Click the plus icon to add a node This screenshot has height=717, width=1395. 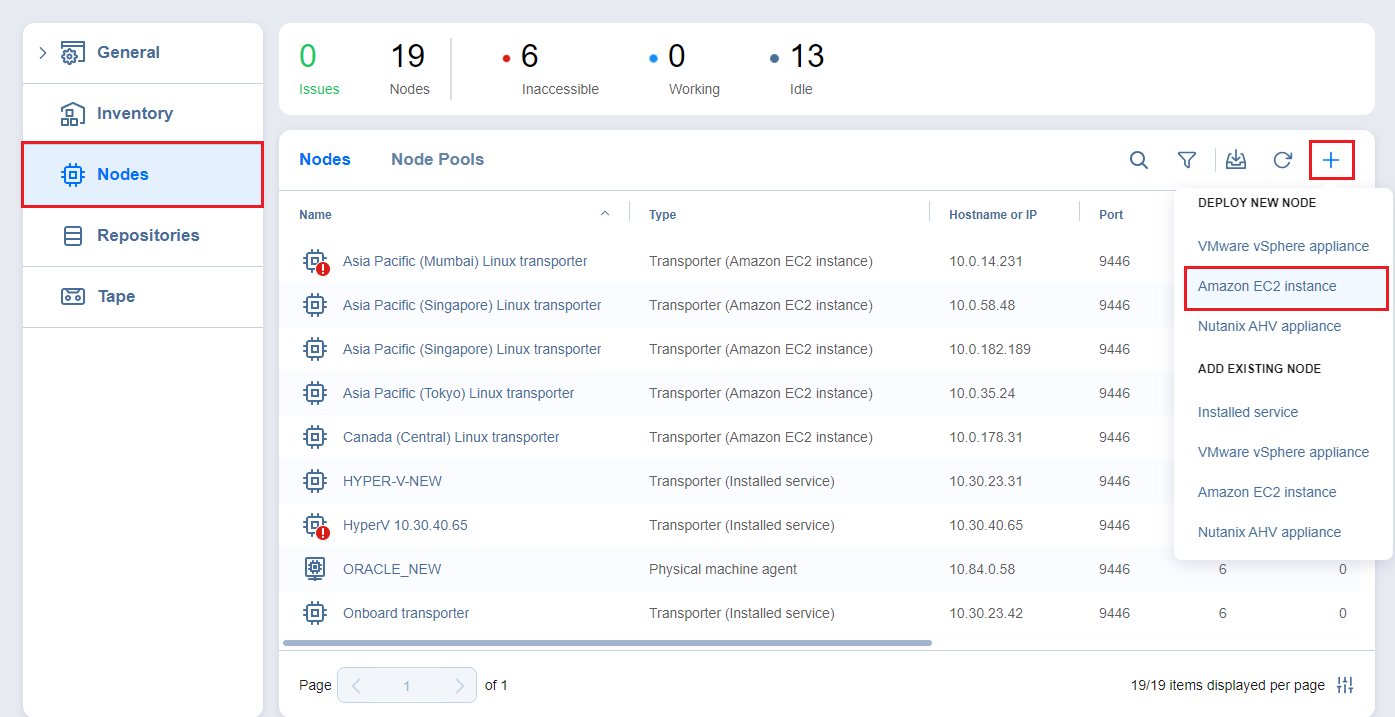click(1332, 159)
